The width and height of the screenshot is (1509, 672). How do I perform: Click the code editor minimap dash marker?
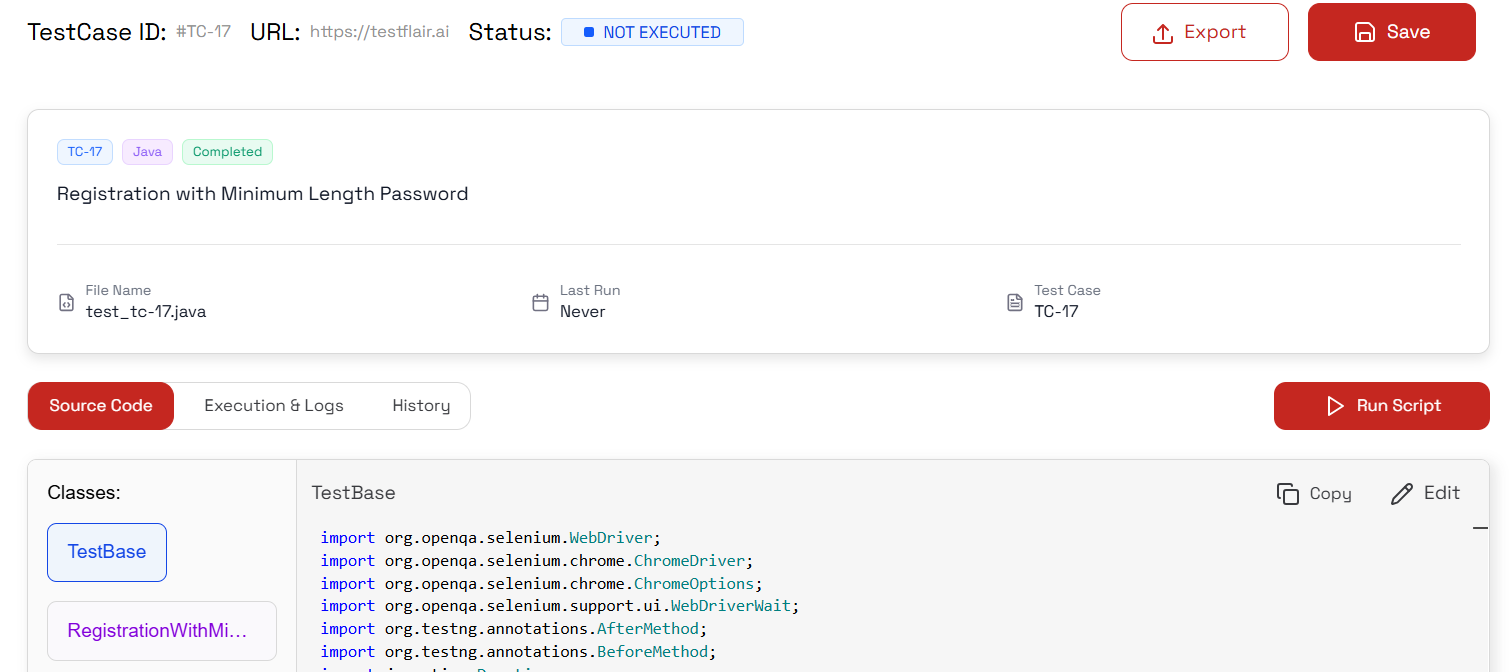[1481, 529]
